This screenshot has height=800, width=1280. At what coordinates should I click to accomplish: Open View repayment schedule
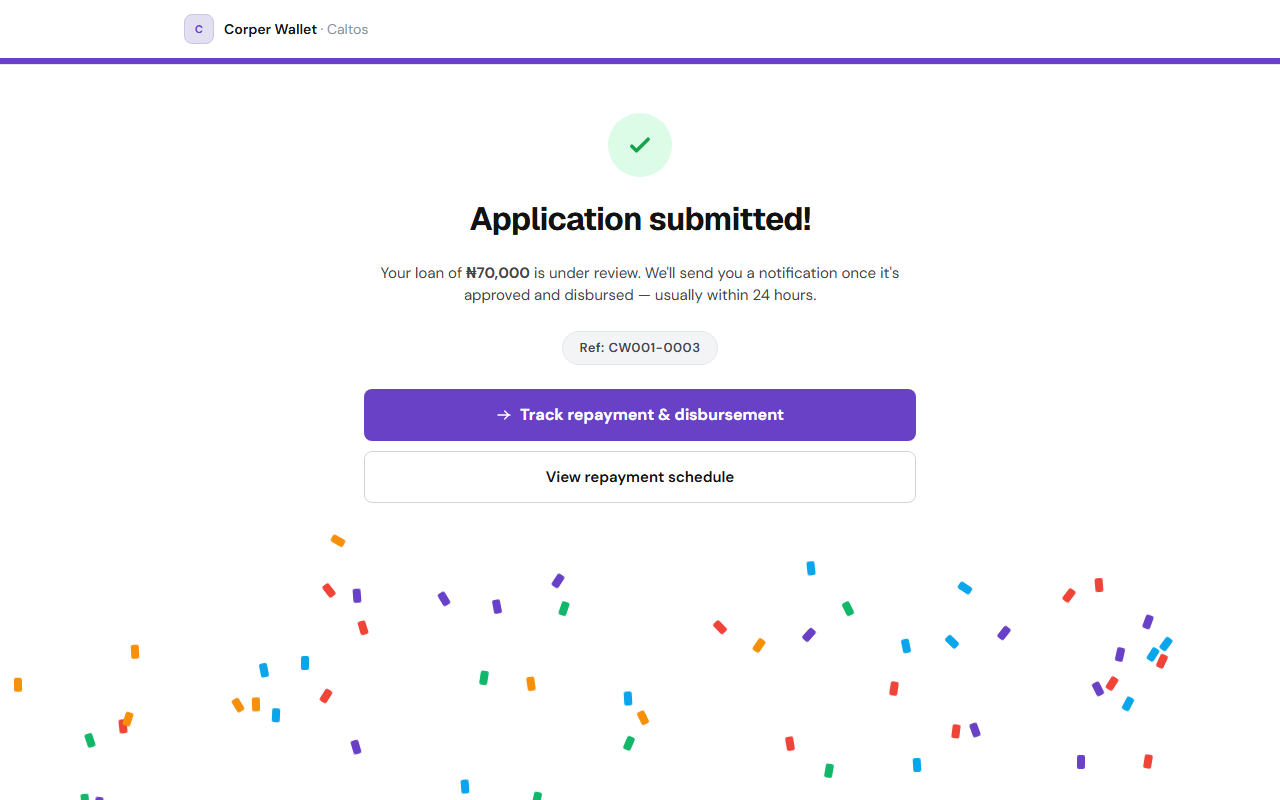click(x=640, y=477)
